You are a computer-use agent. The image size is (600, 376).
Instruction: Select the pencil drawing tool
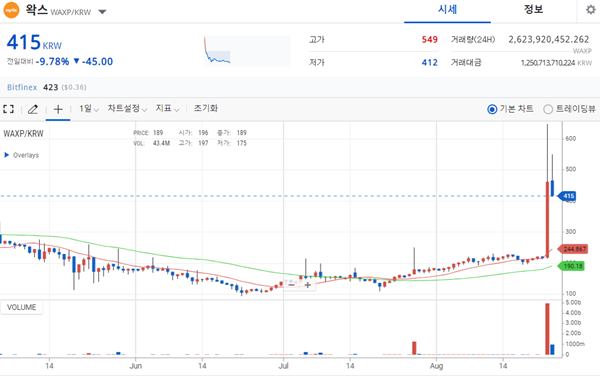(x=33, y=109)
